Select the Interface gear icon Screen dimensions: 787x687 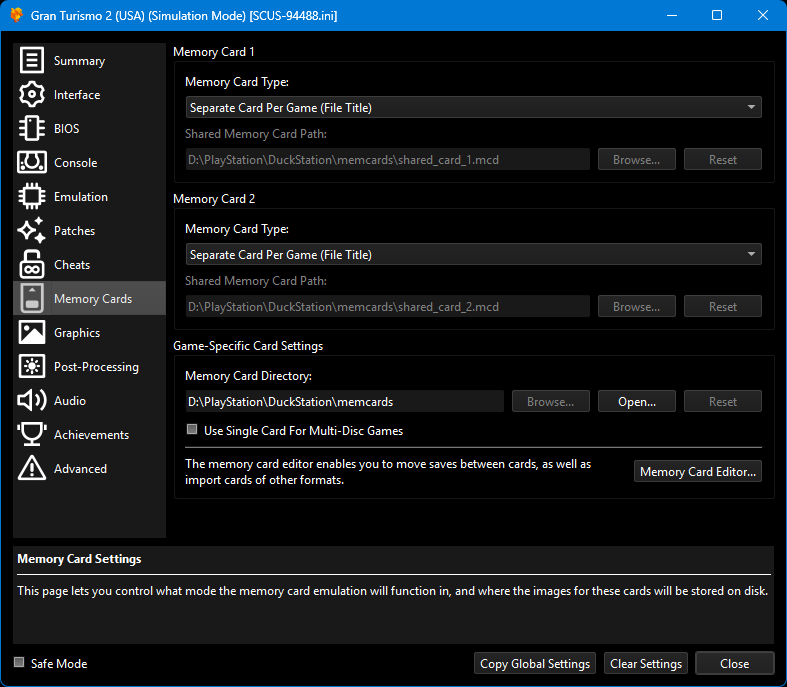click(32, 95)
